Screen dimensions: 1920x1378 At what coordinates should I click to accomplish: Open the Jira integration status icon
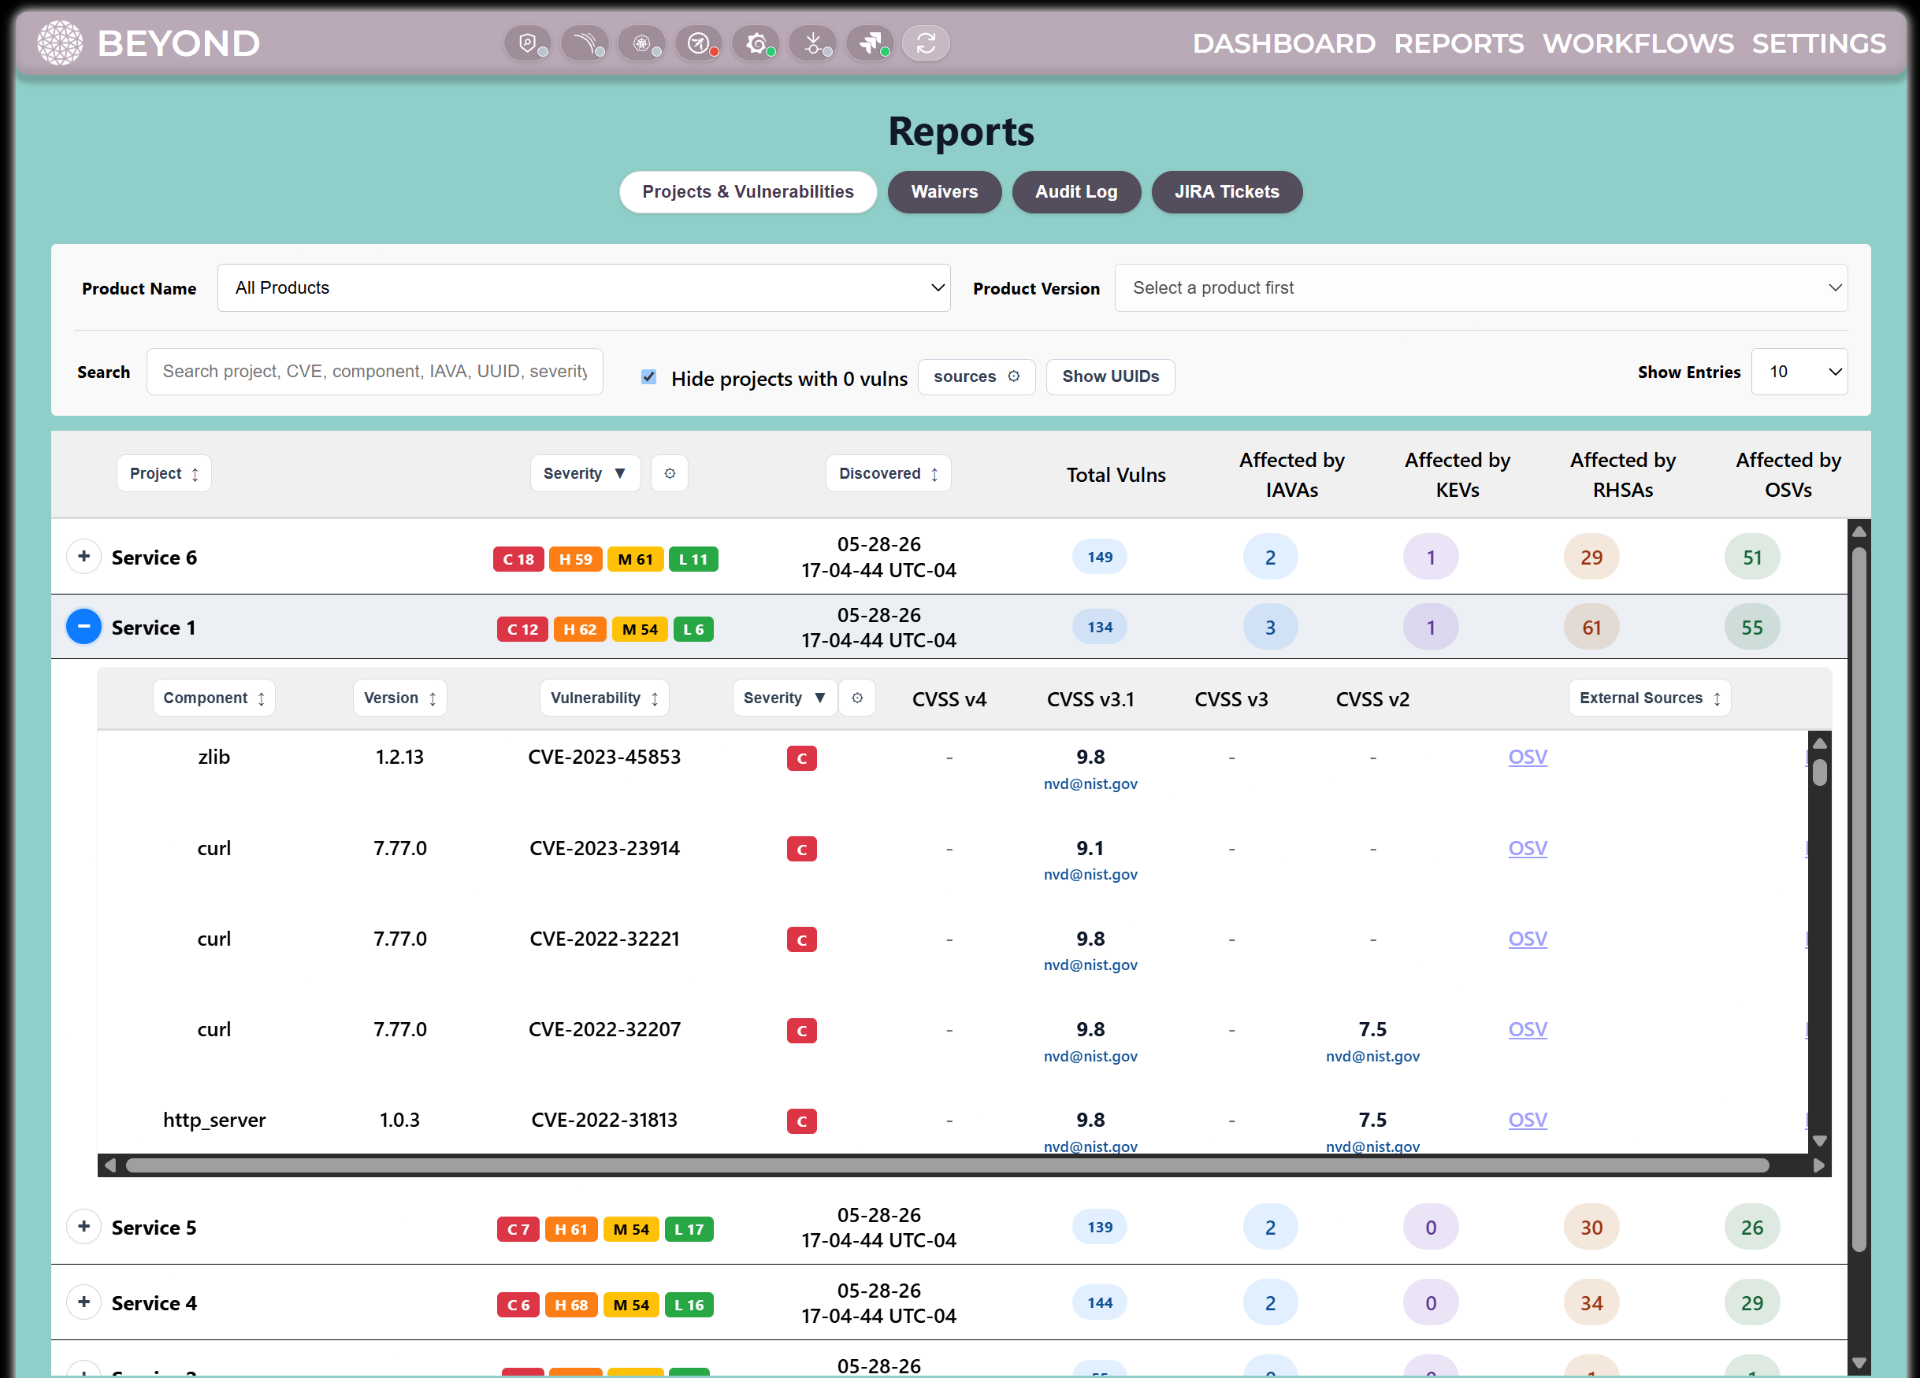[869, 43]
